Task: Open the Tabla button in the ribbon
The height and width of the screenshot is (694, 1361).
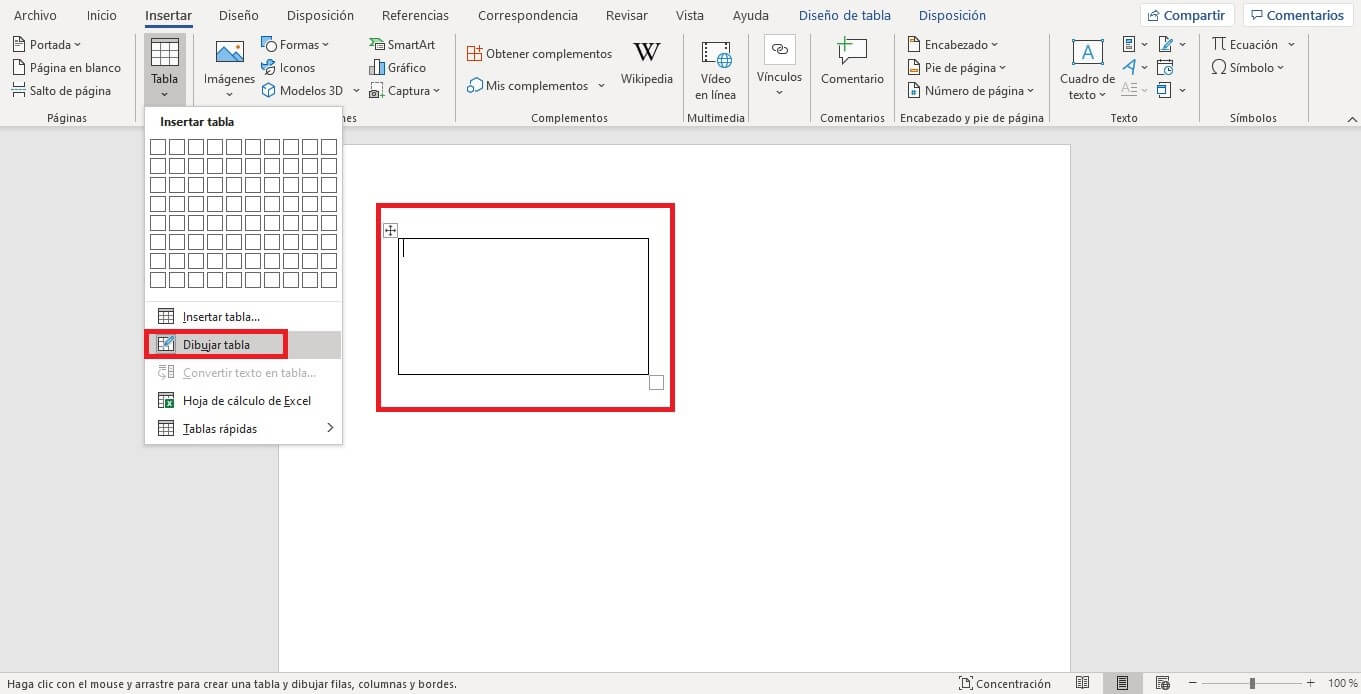Action: (164, 68)
